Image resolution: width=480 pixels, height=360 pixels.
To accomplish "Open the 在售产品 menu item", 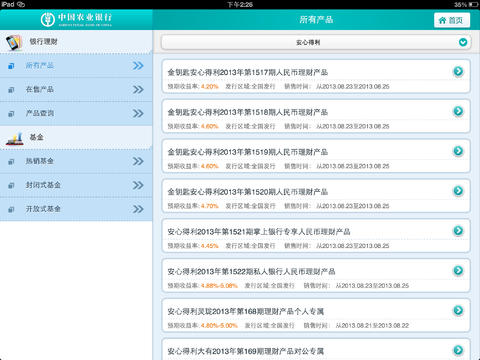I will (x=76, y=90).
